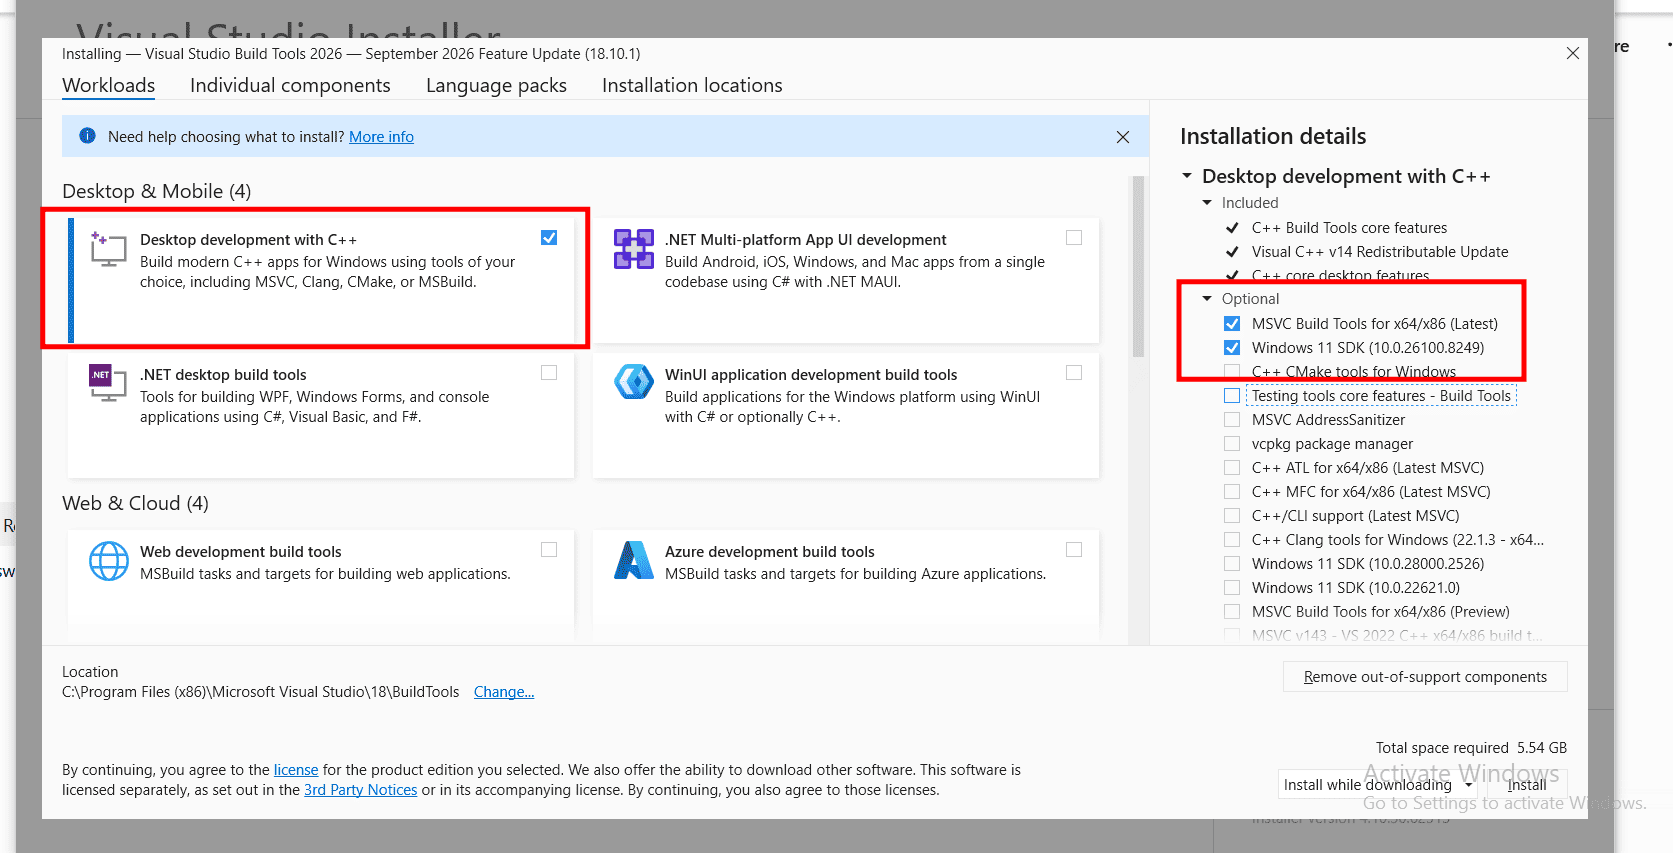Check C++ Clang tools for Windows
The image size is (1673, 853).
click(1232, 540)
